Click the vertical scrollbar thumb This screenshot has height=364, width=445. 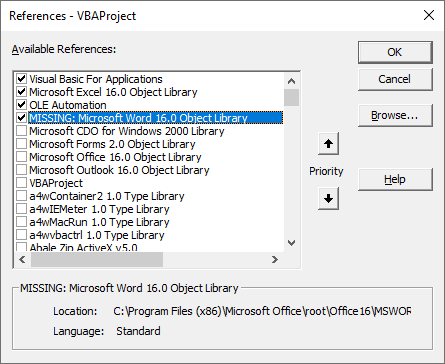pyautogui.click(x=291, y=97)
